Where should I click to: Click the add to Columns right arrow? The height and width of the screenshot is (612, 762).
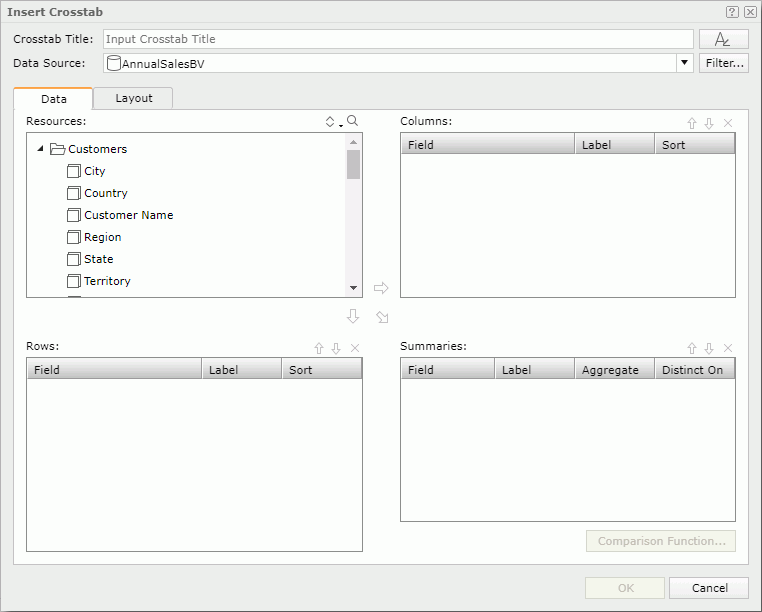tap(381, 288)
